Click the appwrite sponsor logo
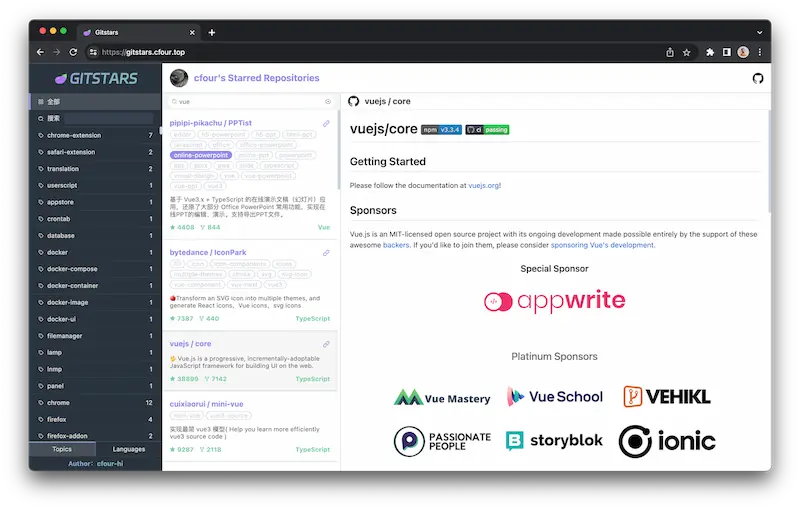800x509 pixels. 555,301
